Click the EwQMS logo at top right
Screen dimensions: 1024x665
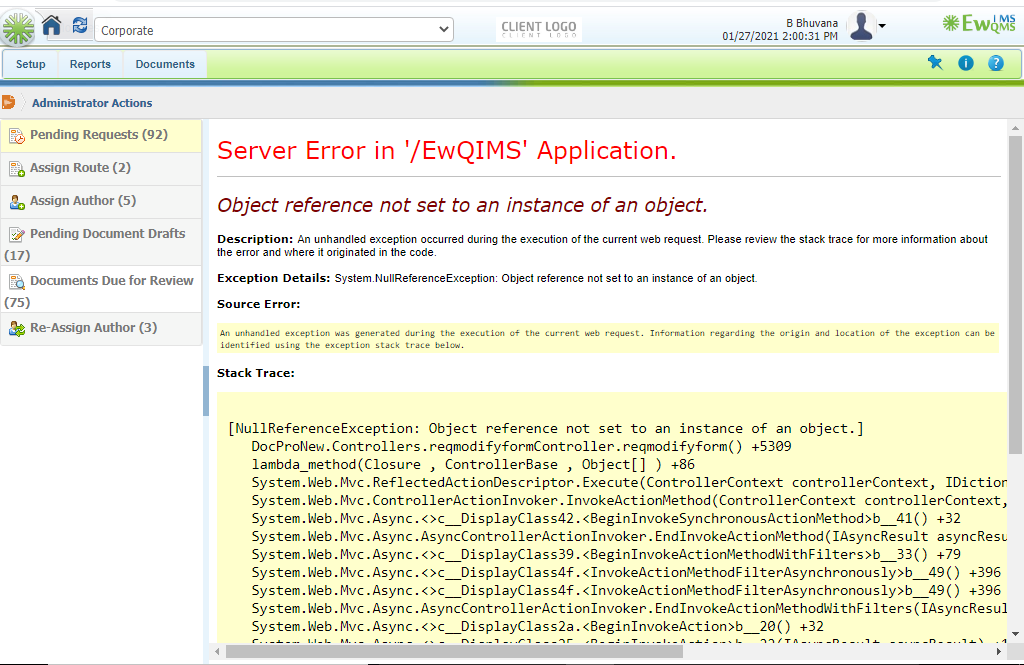tap(979, 24)
